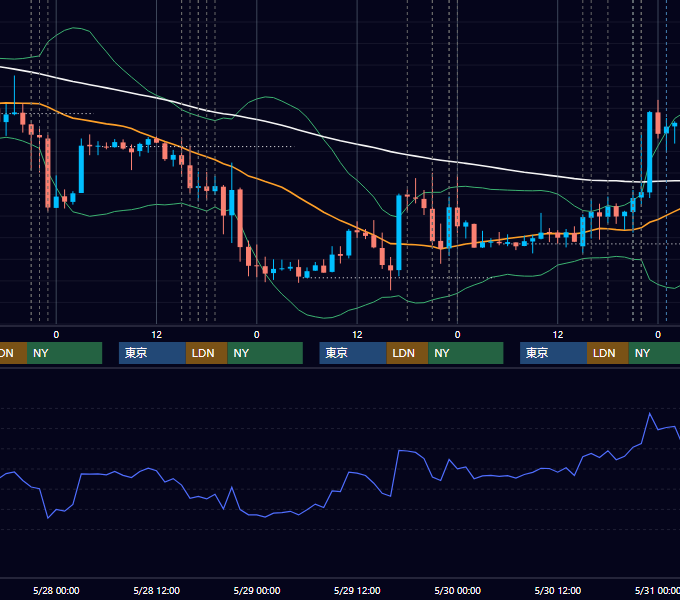Screen dimensions: 680x600
Task: Select the 東京 session block covering 5/29 12:00
Action: click(x=353, y=353)
